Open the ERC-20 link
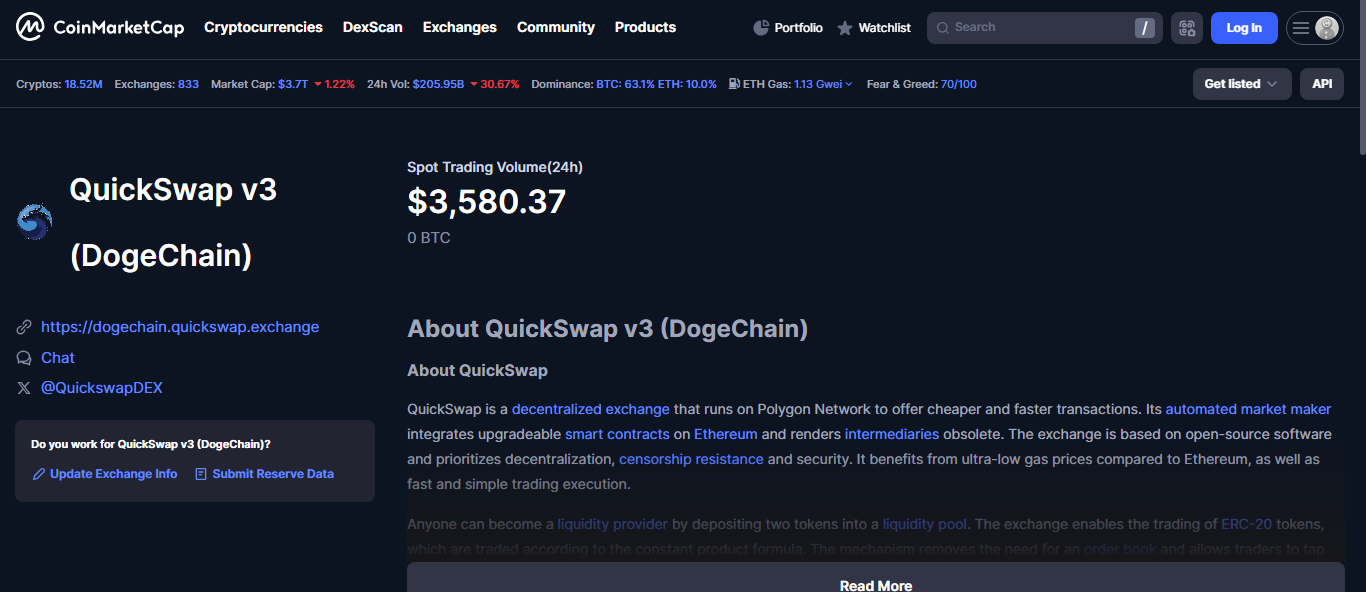Image resolution: width=1366 pixels, height=592 pixels. click(1246, 524)
